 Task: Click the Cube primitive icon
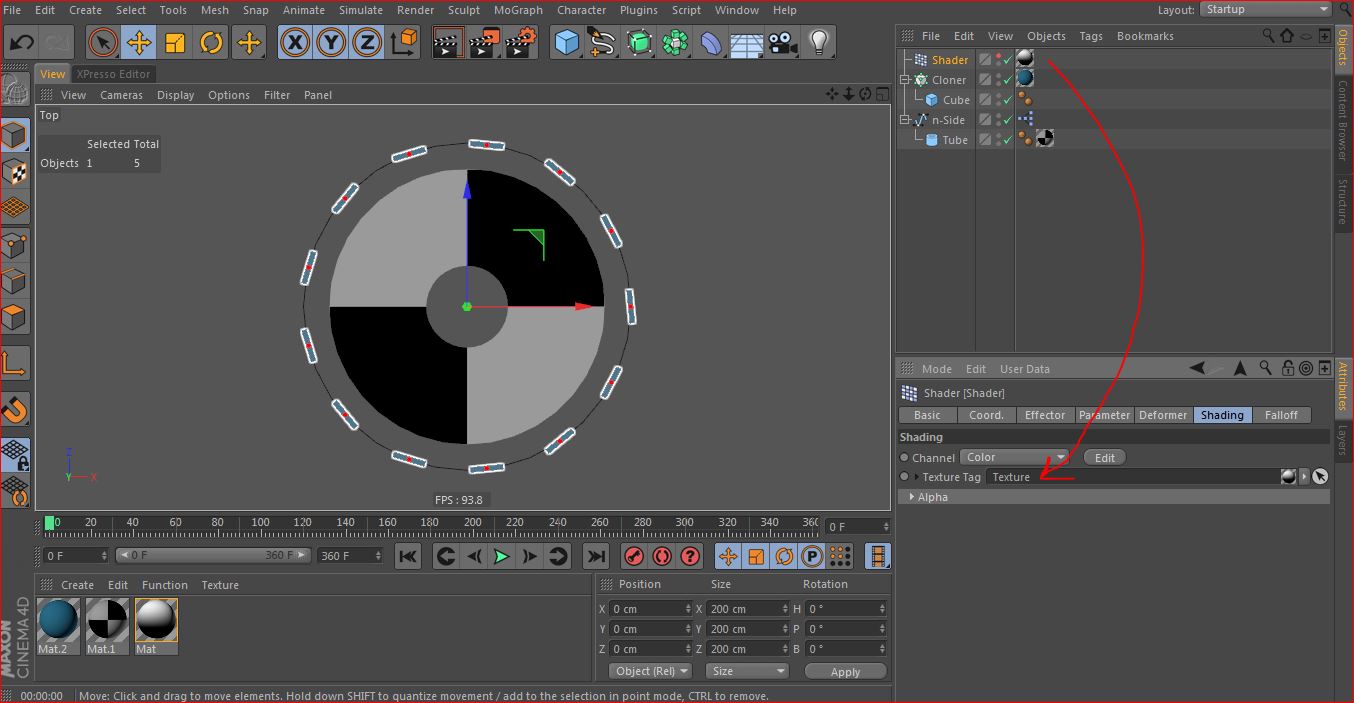[x=567, y=43]
